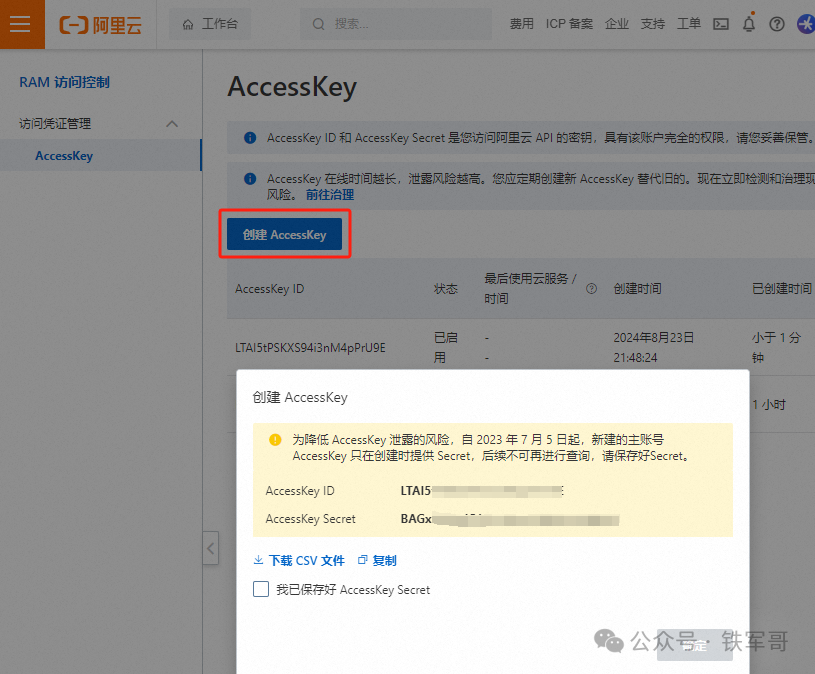Click the 下载 CSV 文件 link
815x674 pixels.
pyautogui.click(x=299, y=560)
